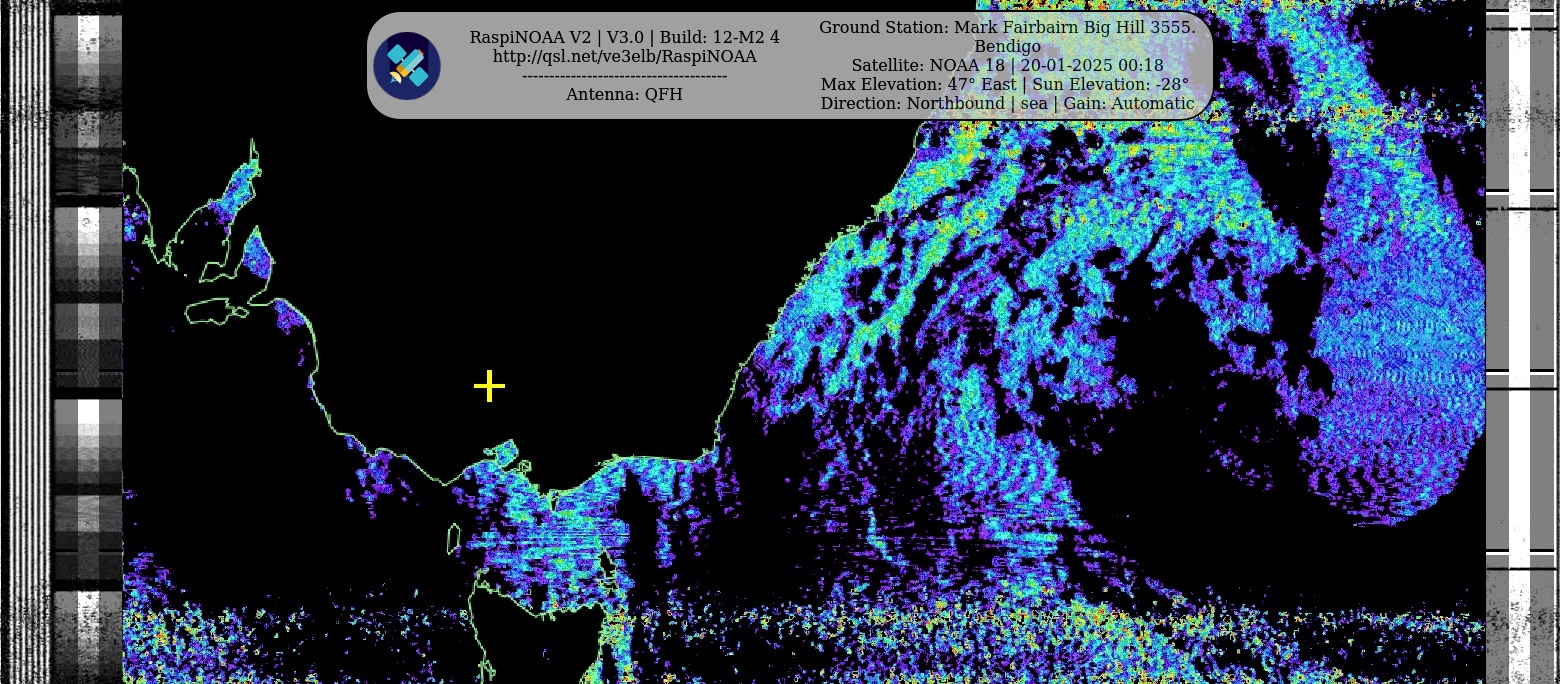The width and height of the screenshot is (1560, 684).
Task: Open the qsl.net RaspiNOAA URL text
Action: point(625,56)
